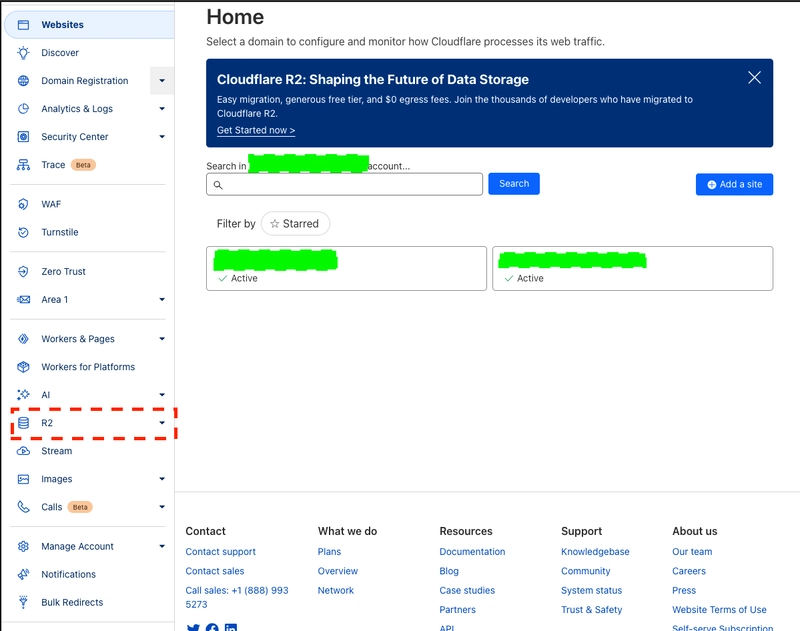The image size is (800, 631).
Task: Click the Discover lightbulb icon
Action: (x=23, y=53)
